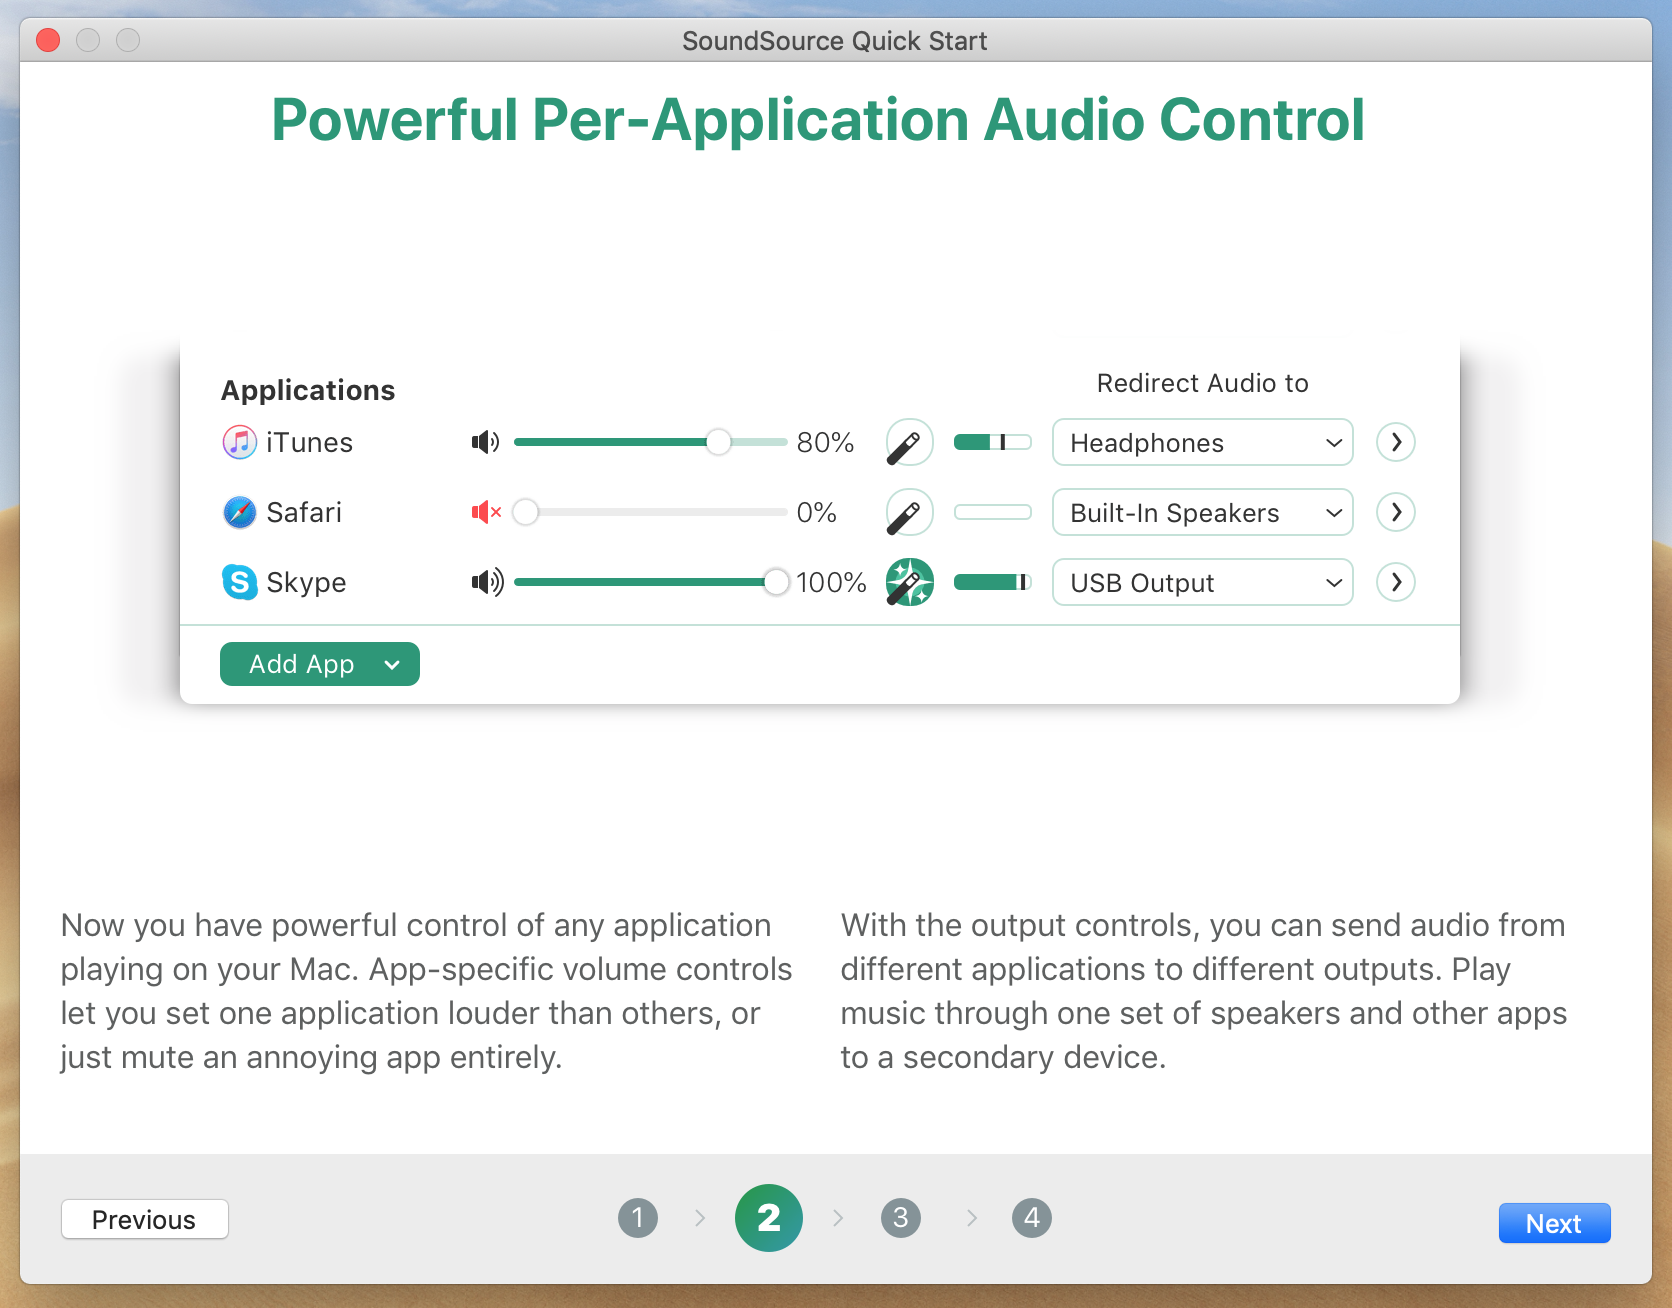This screenshot has width=1672, height=1308.
Task: Click the empty Safari audio level meter
Action: 993,512
